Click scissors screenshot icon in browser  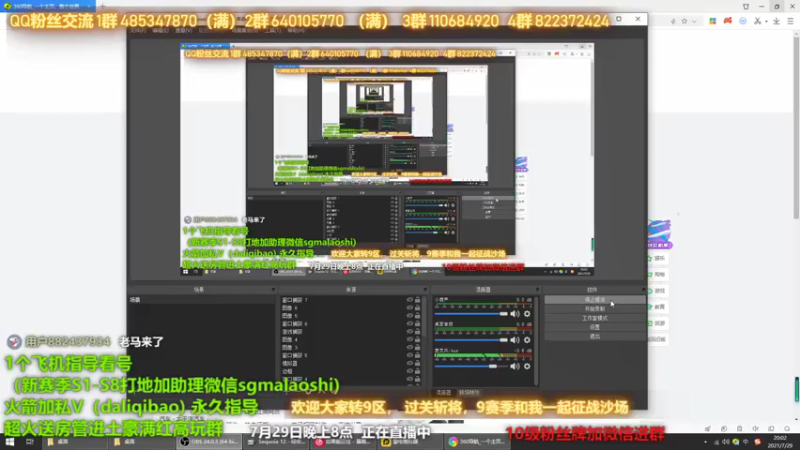758,21
